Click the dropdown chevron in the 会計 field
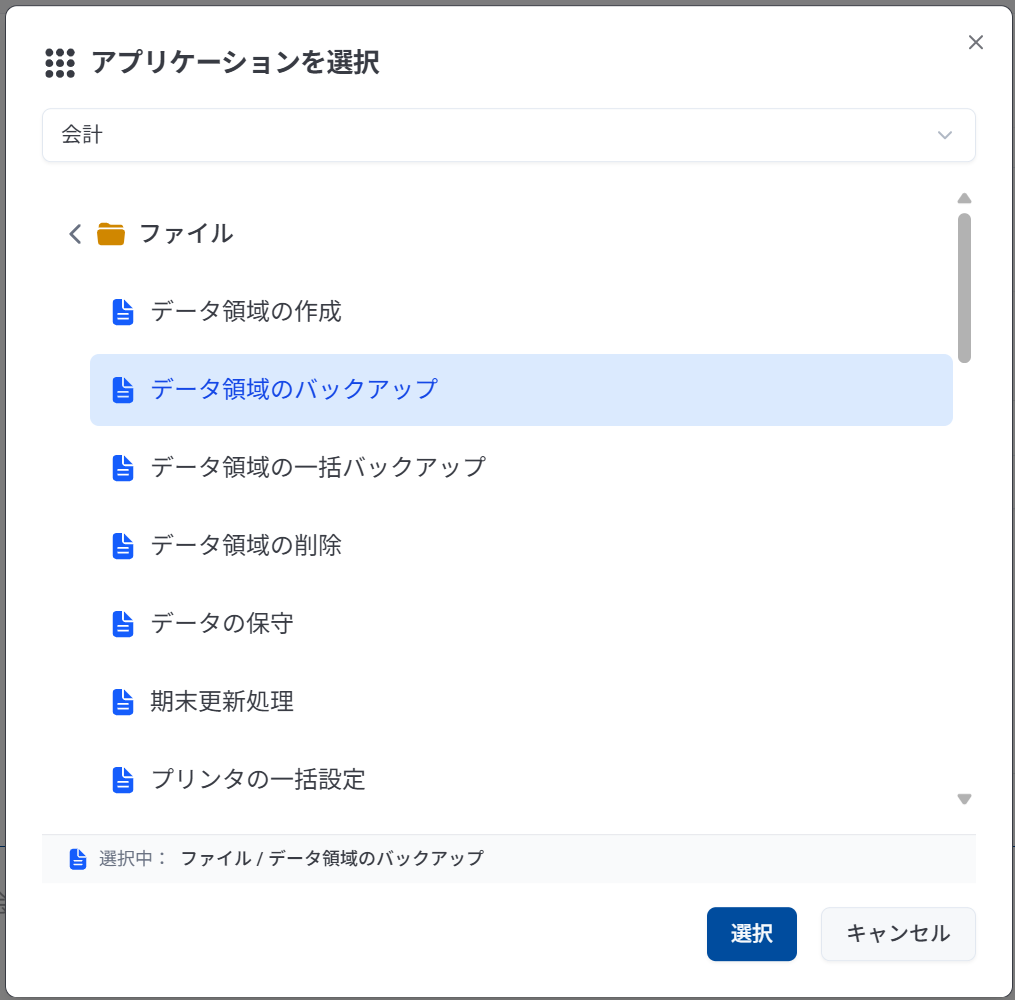This screenshot has height=1000, width=1015. click(944, 135)
